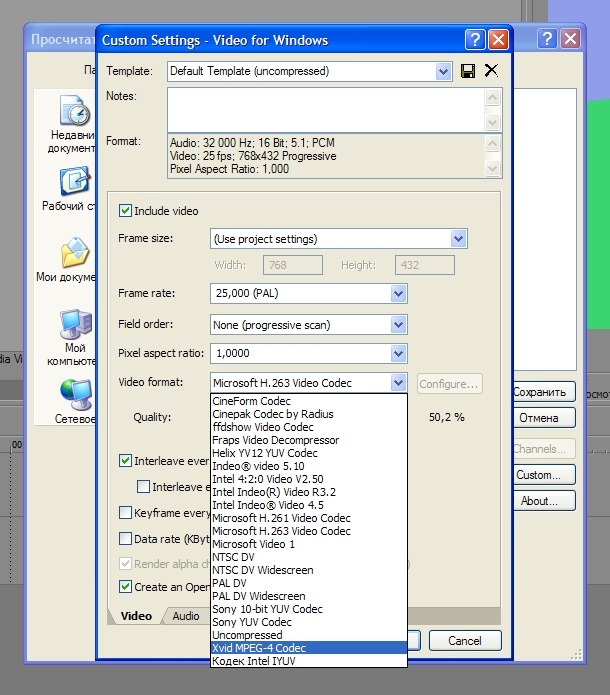Image resolution: width=610 pixels, height=695 pixels.
Task: Collapse the Video format dropdown arrow
Action: coord(398,383)
